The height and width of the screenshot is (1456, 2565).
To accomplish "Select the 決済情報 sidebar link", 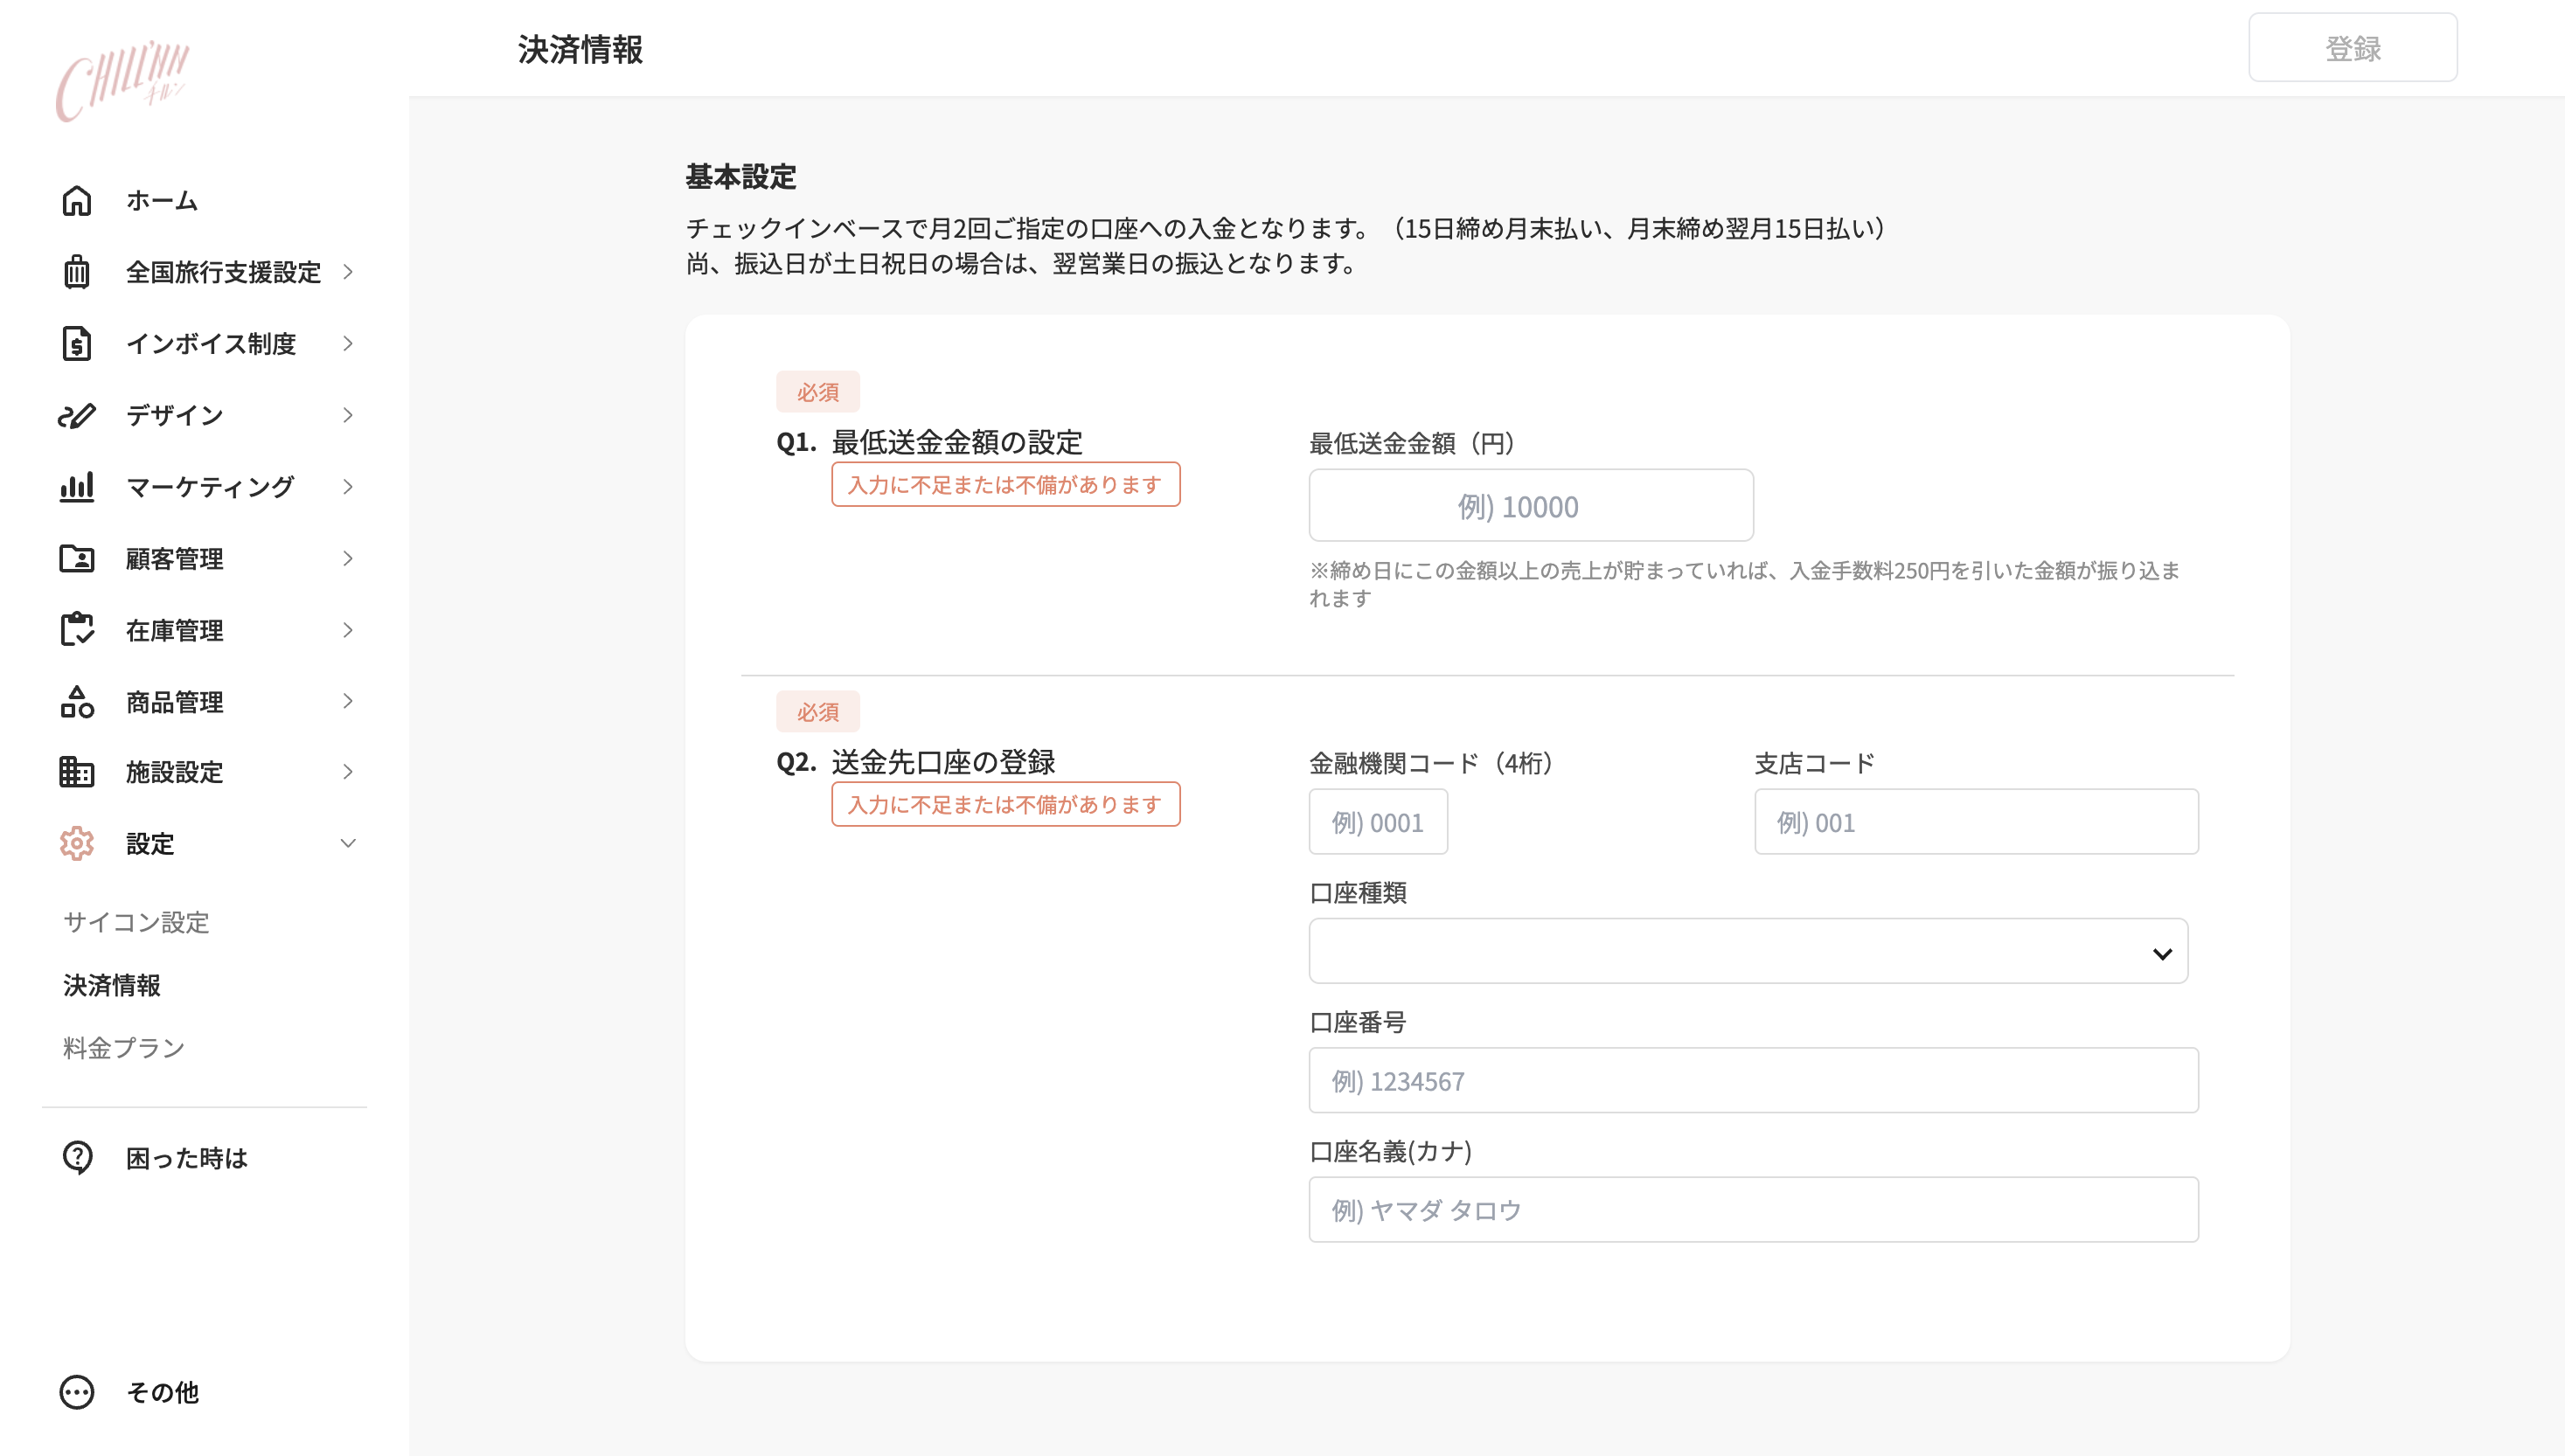I will [113, 986].
